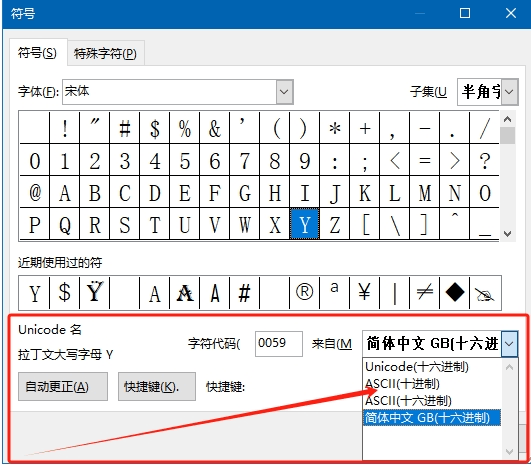The height and width of the screenshot is (465, 531).
Task: Pick the recently used Ÿ symbol
Action: tap(94, 293)
